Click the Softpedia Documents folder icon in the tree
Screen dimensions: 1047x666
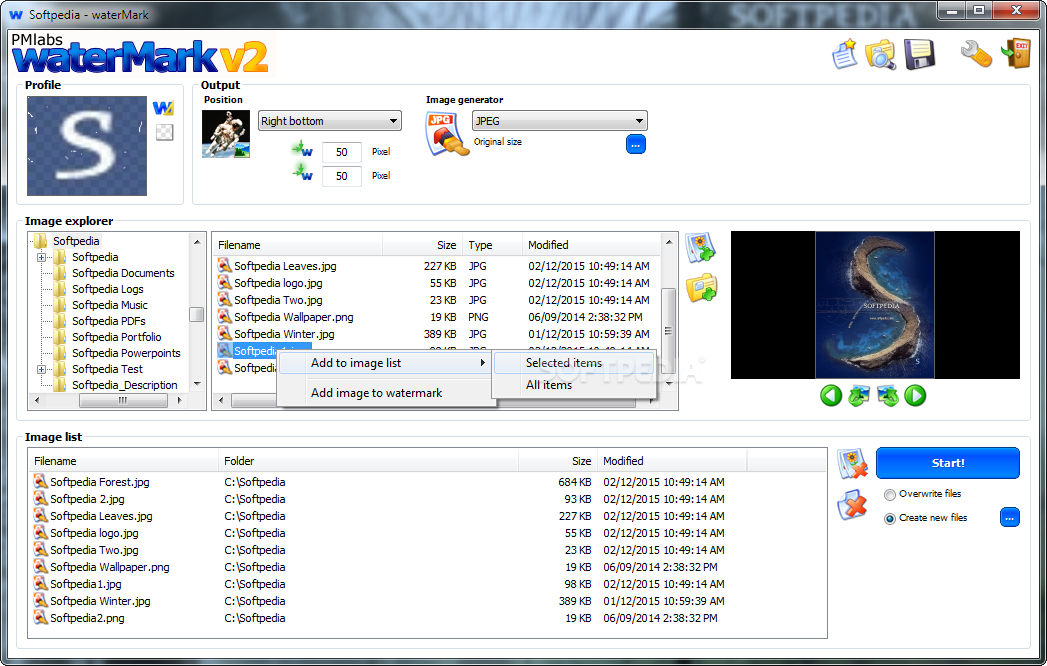coord(60,273)
